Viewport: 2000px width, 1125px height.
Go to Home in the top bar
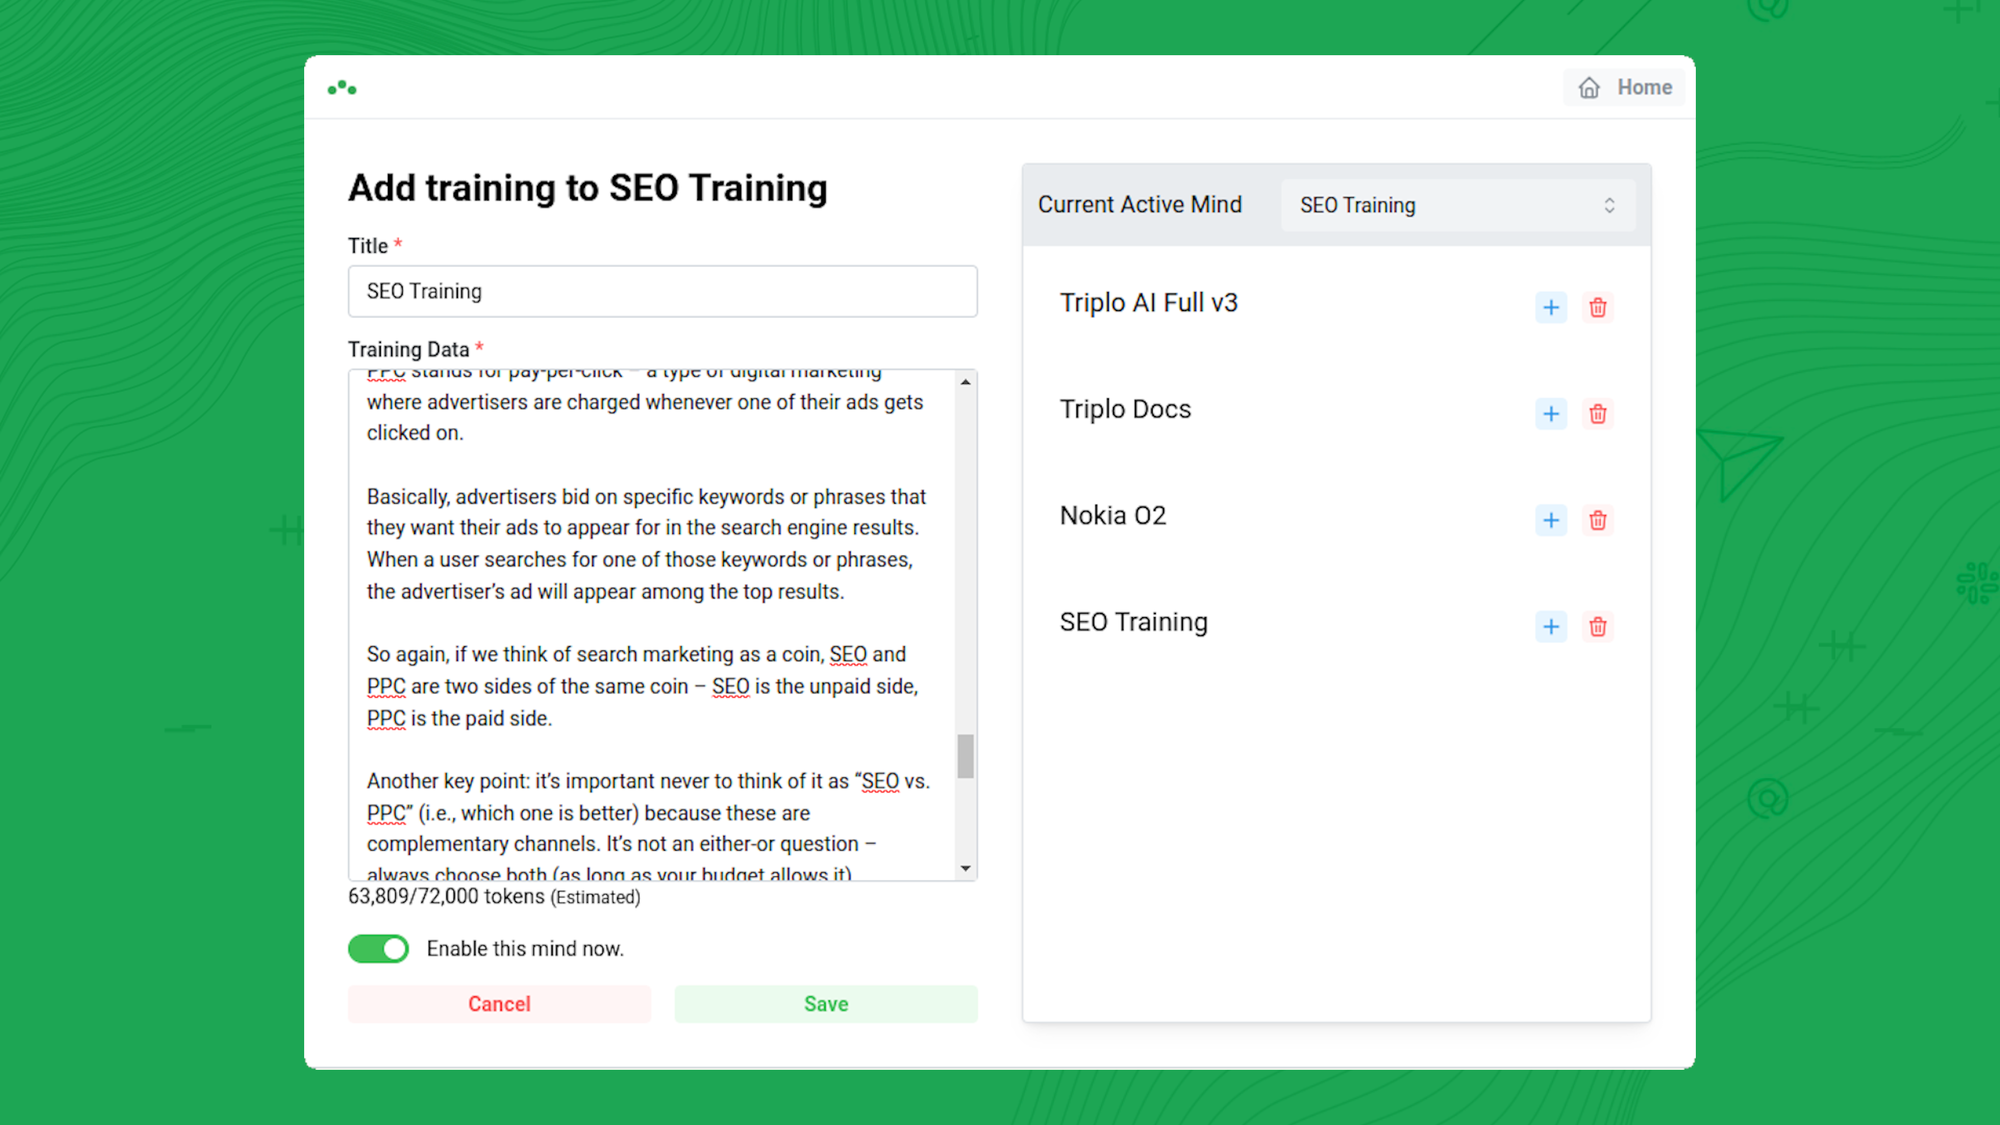1625,88
